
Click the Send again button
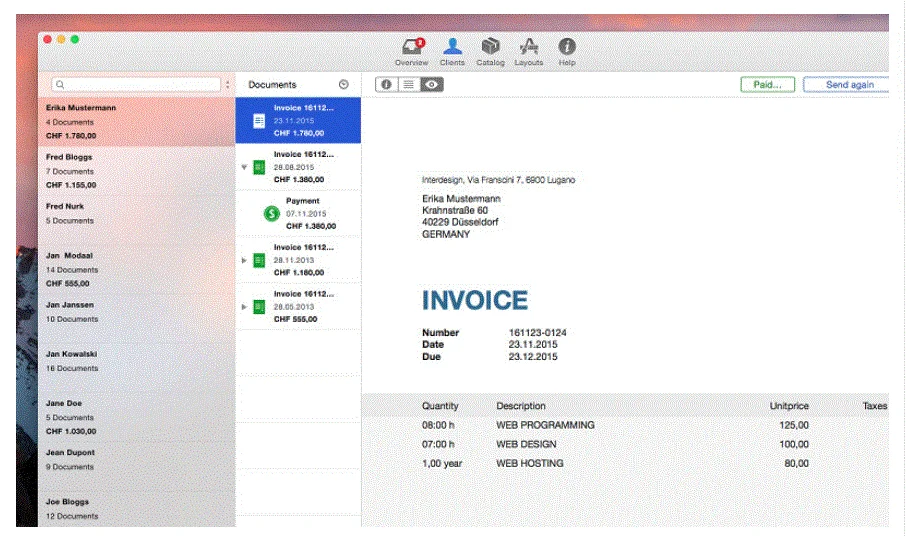846,84
